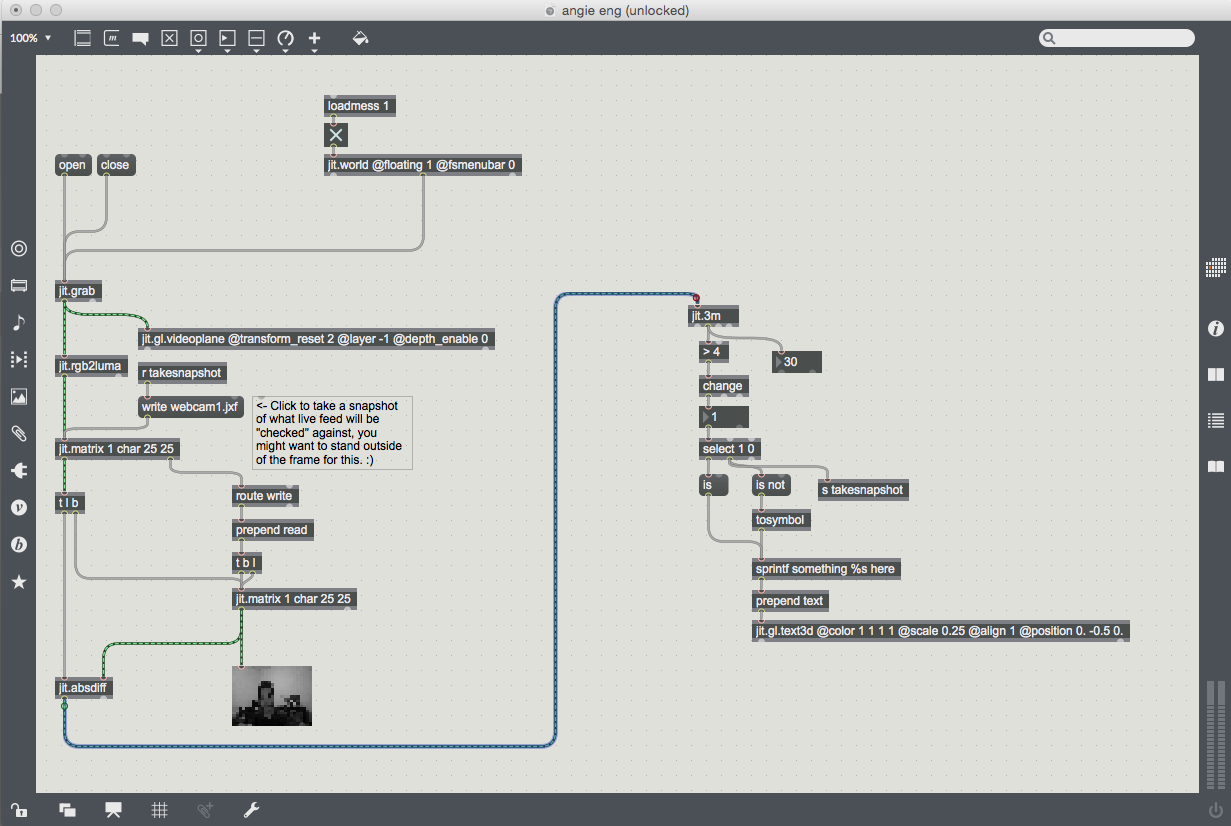The image size is (1231, 826).
Task: Expand the button objects toolbar menu
Action: pyautogui.click(x=198, y=39)
